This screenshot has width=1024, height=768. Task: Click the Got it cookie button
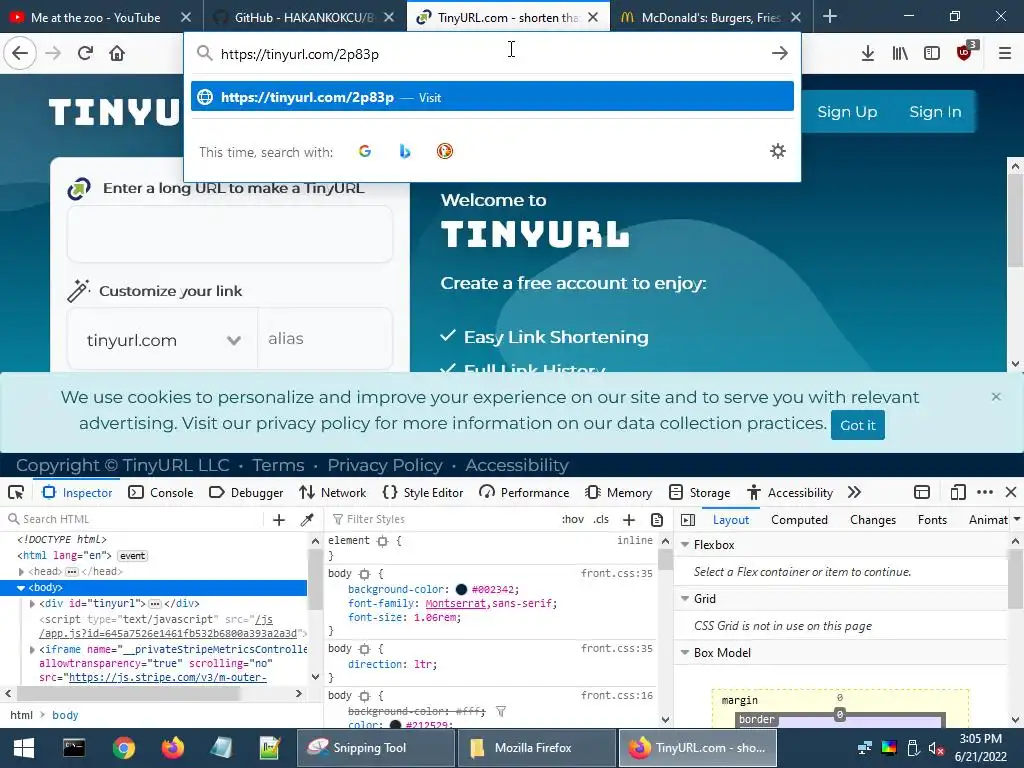(857, 425)
